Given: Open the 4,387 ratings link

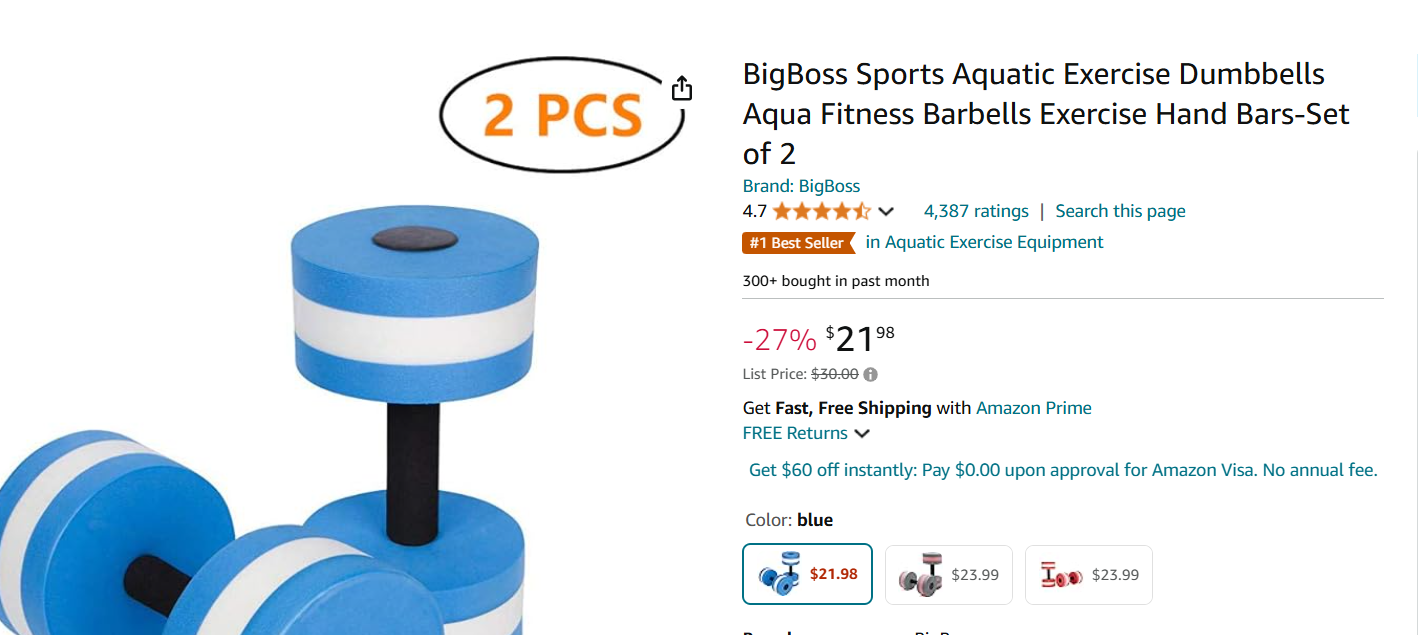Looking at the screenshot, I should (976, 211).
